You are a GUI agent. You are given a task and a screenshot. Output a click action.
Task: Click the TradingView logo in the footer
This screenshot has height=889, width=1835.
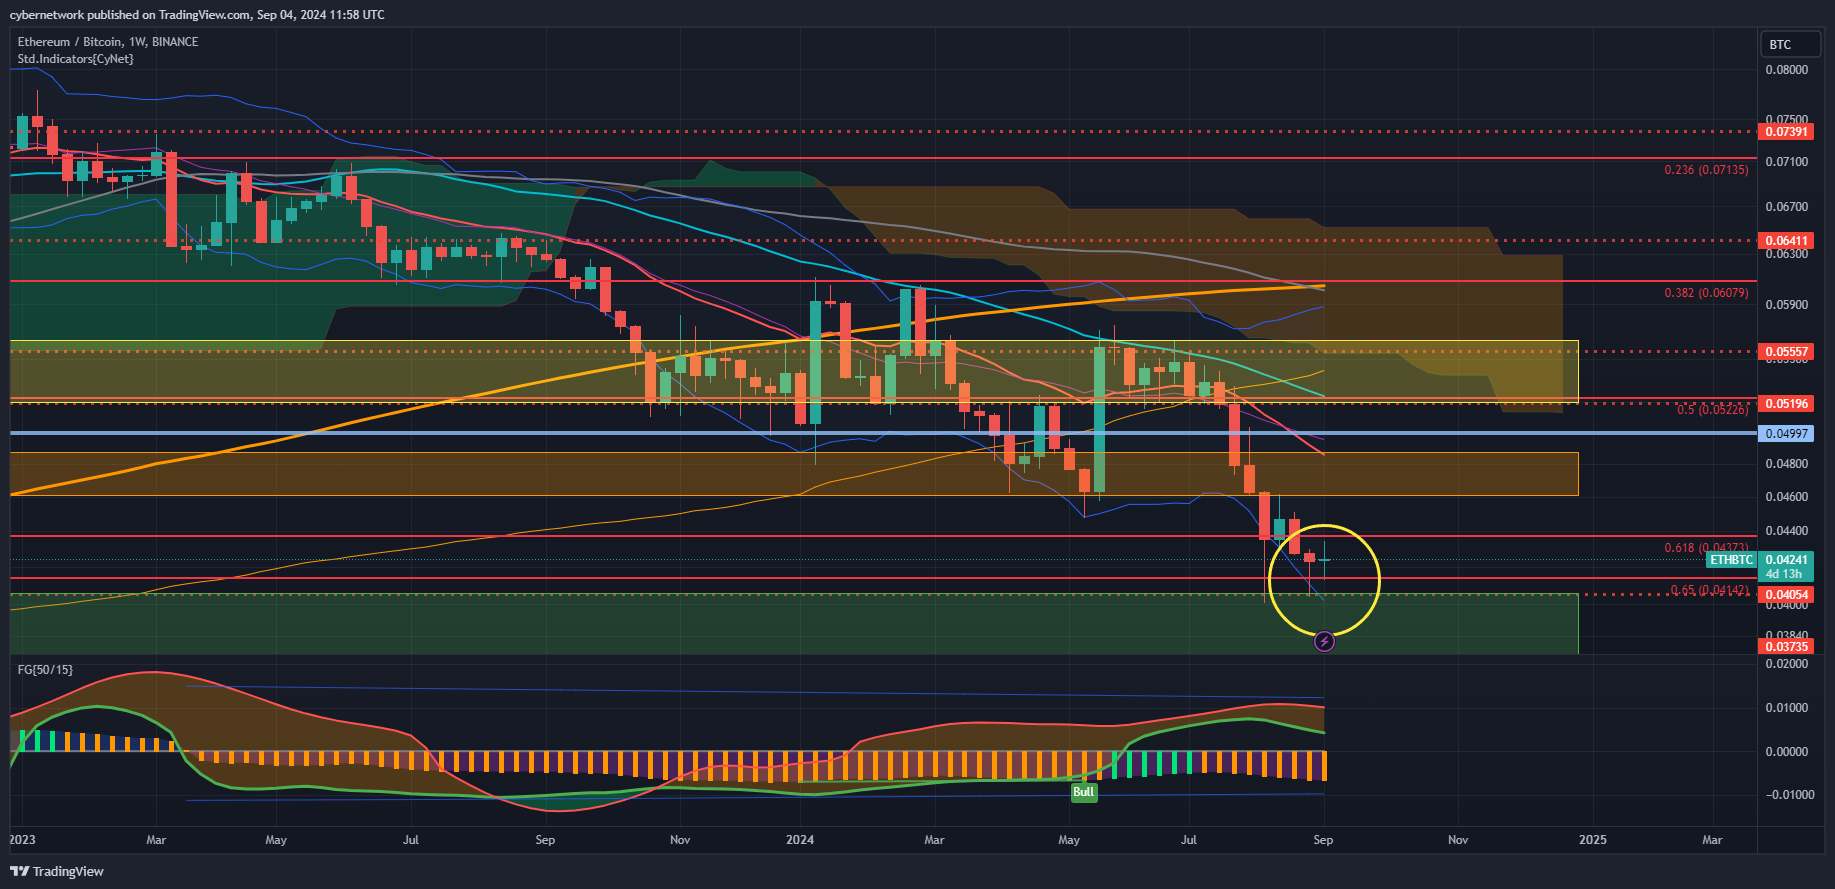[x=57, y=871]
